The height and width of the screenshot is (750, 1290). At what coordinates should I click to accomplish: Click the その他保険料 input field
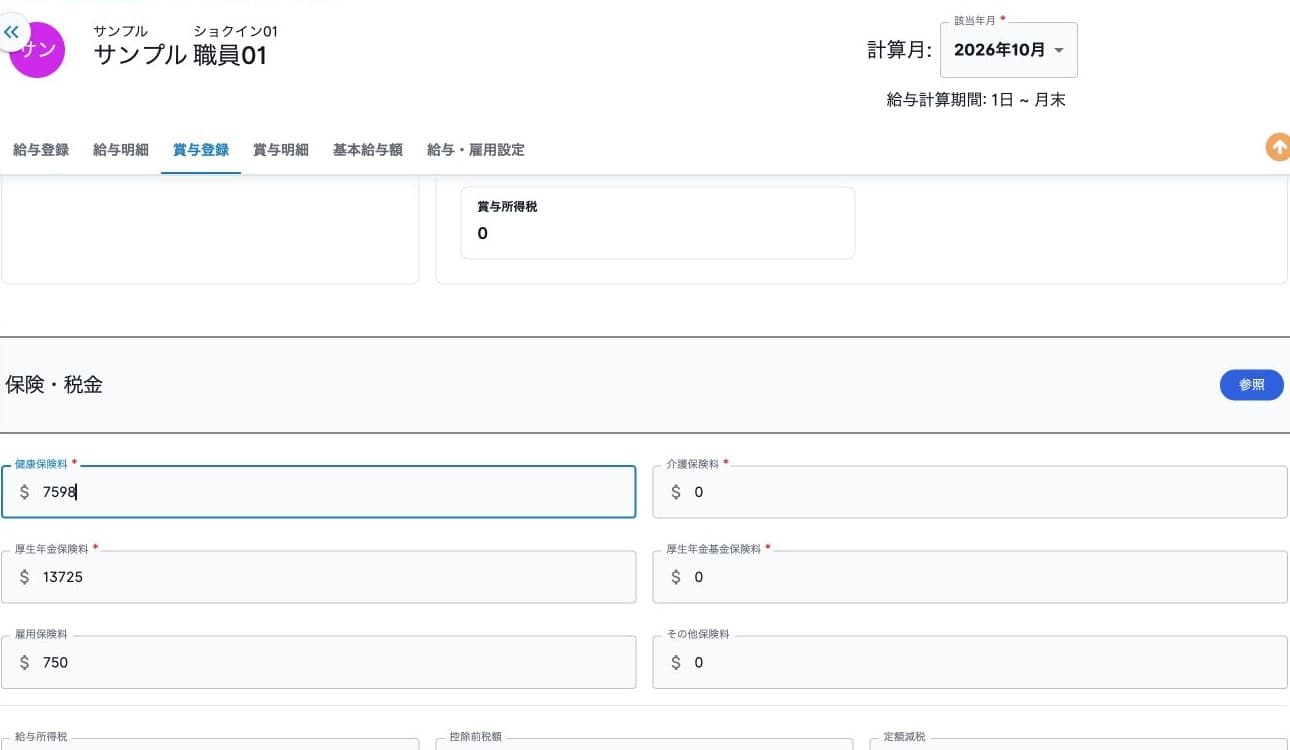970,662
